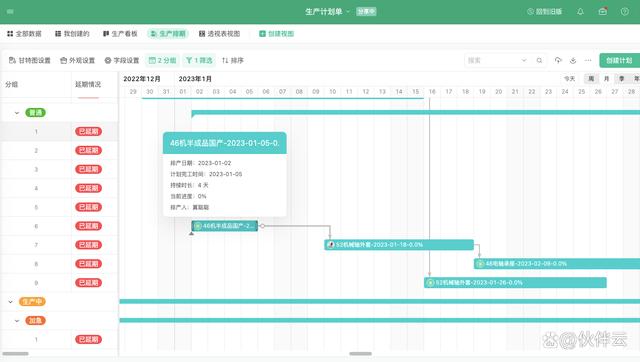Select the 46电轴承章-2023-02-09 task bar

pyautogui.click(x=557, y=264)
